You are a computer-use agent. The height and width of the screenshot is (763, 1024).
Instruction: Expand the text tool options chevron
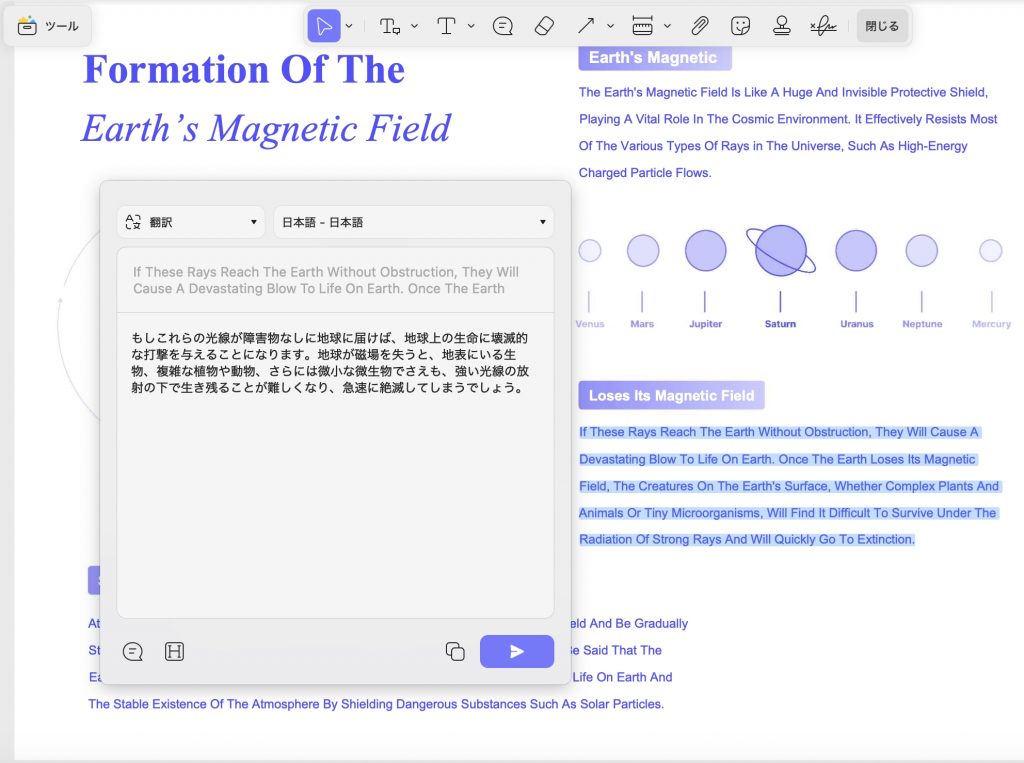[471, 26]
